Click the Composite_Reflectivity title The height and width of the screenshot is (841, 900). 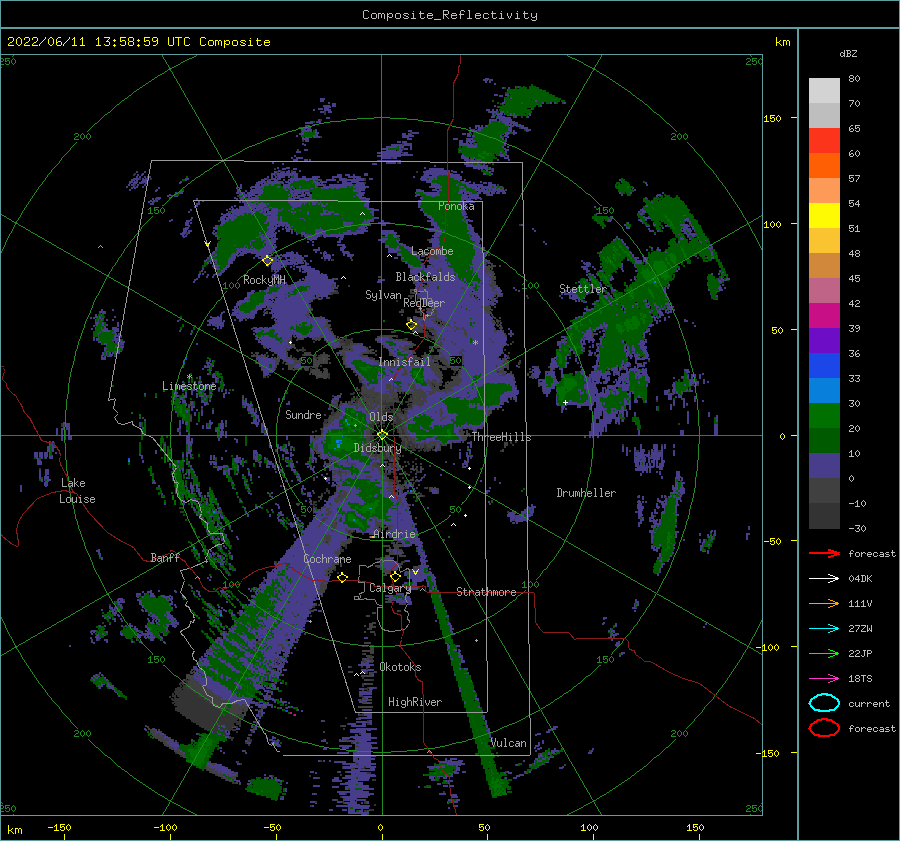pos(449,15)
